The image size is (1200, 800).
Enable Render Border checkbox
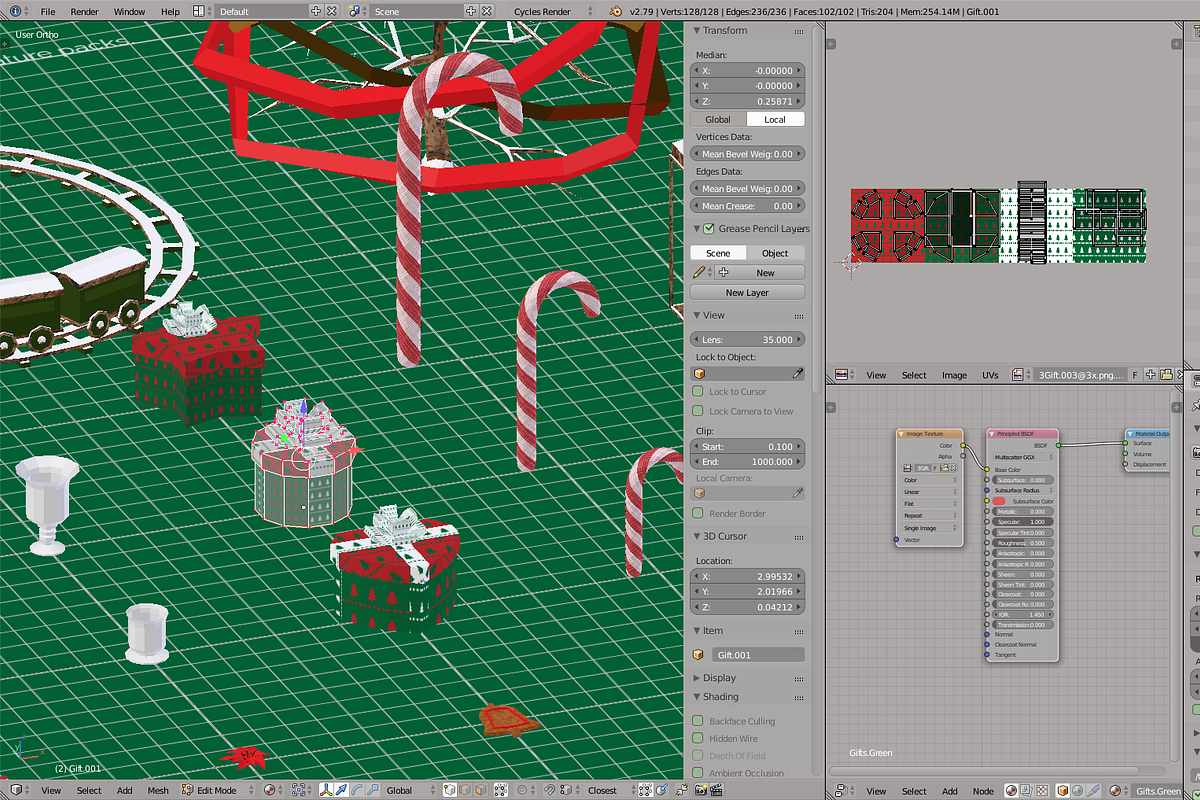coord(698,513)
